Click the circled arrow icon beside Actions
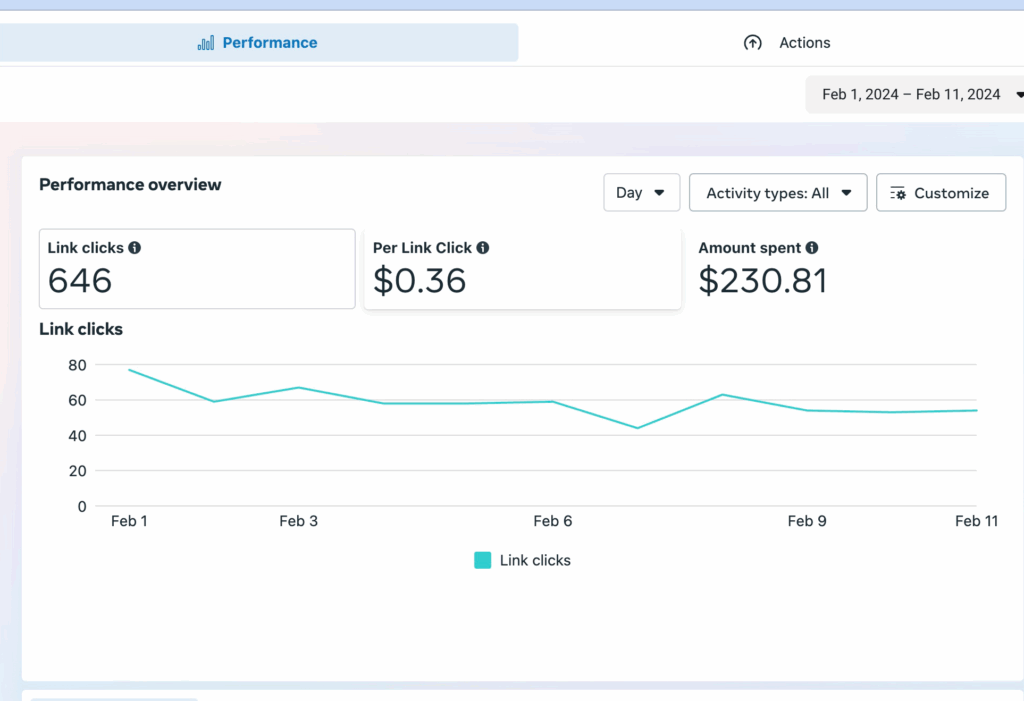This screenshot has width=1024, height=701. pos(753,42)
